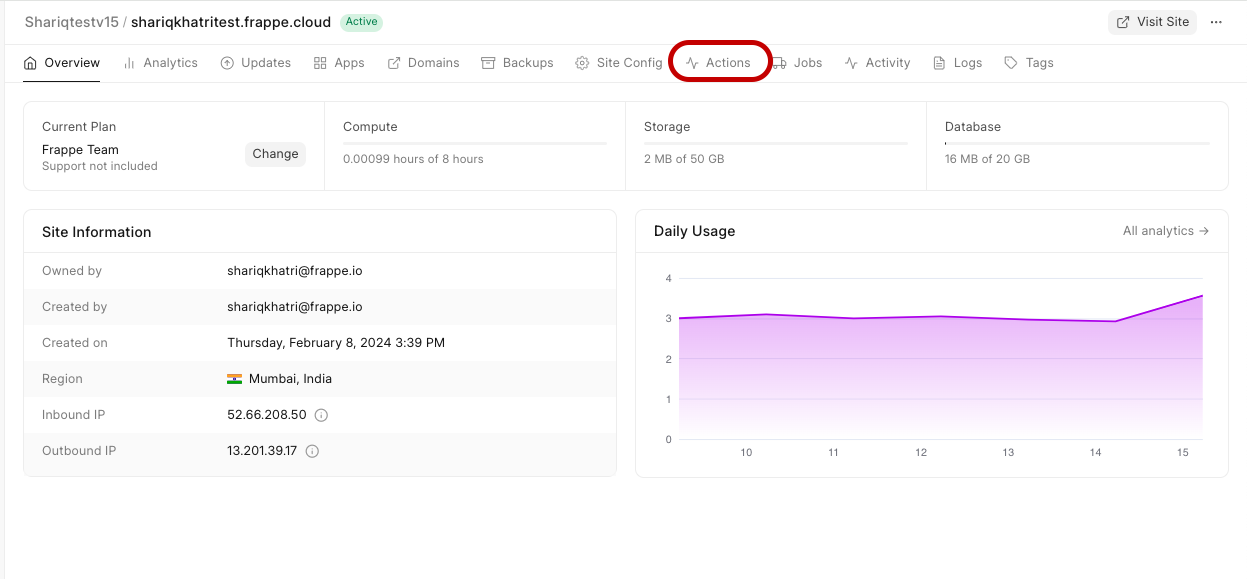Click the Shariqtestv15 breadcrumb link
This screenshot has height=579, width=1247.
[x=71, y=22]
